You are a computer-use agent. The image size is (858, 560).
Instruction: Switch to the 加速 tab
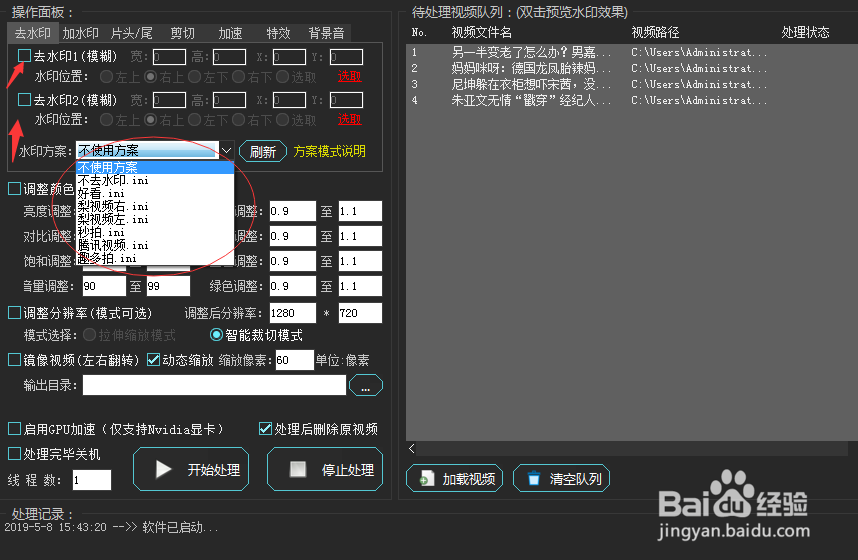point(230,33)
